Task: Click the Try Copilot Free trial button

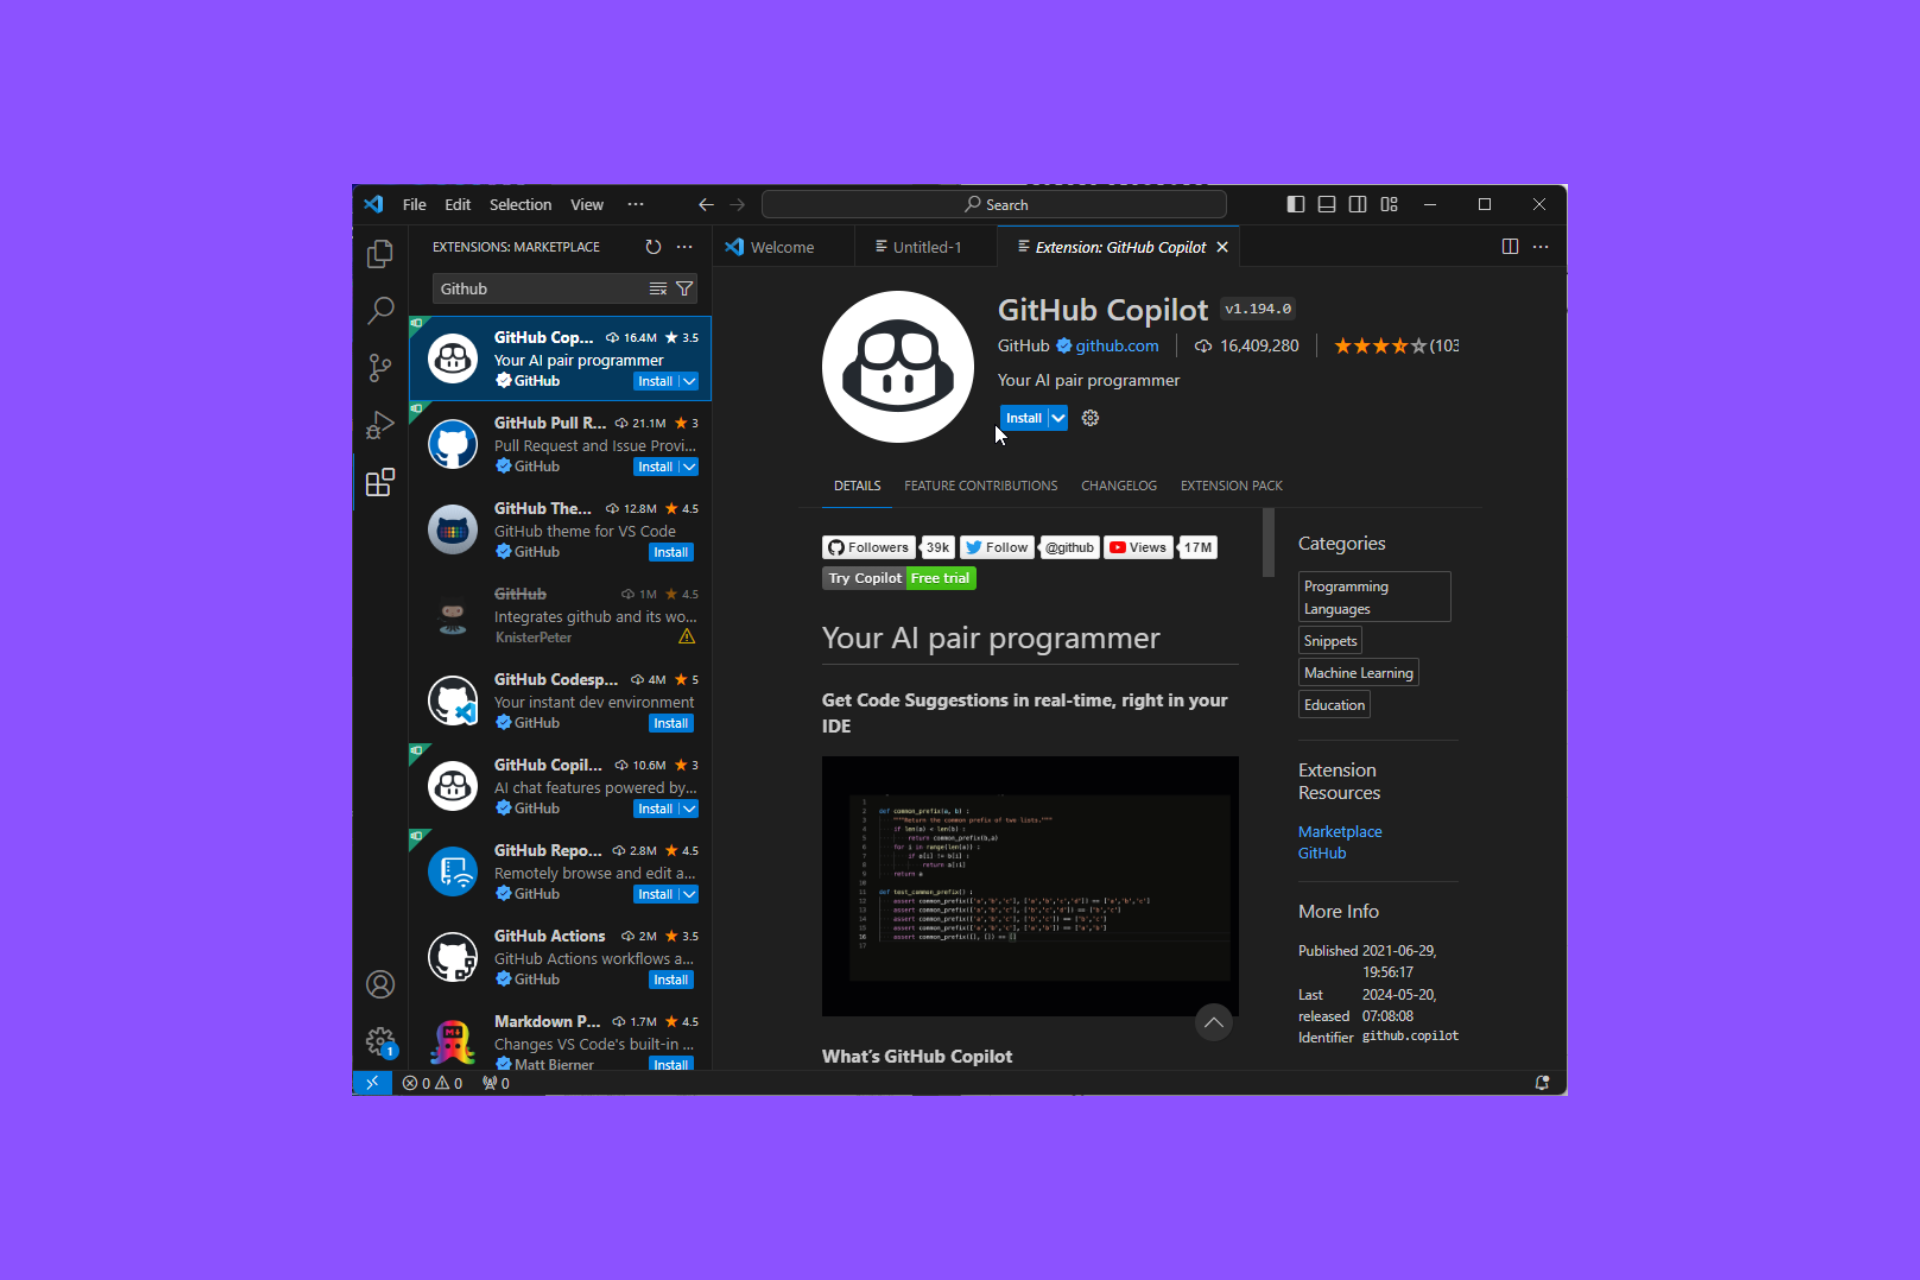Action: pos(897,577)
